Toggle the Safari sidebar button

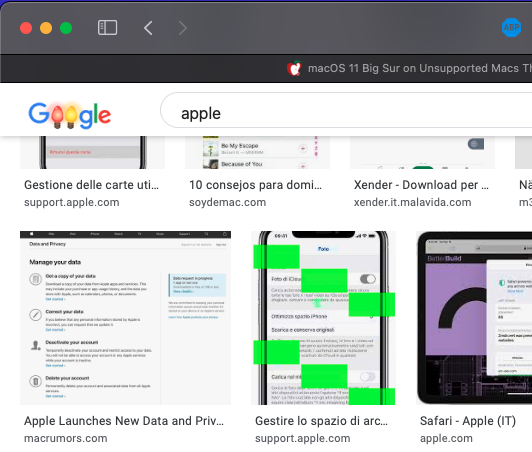tap(107, 28)
